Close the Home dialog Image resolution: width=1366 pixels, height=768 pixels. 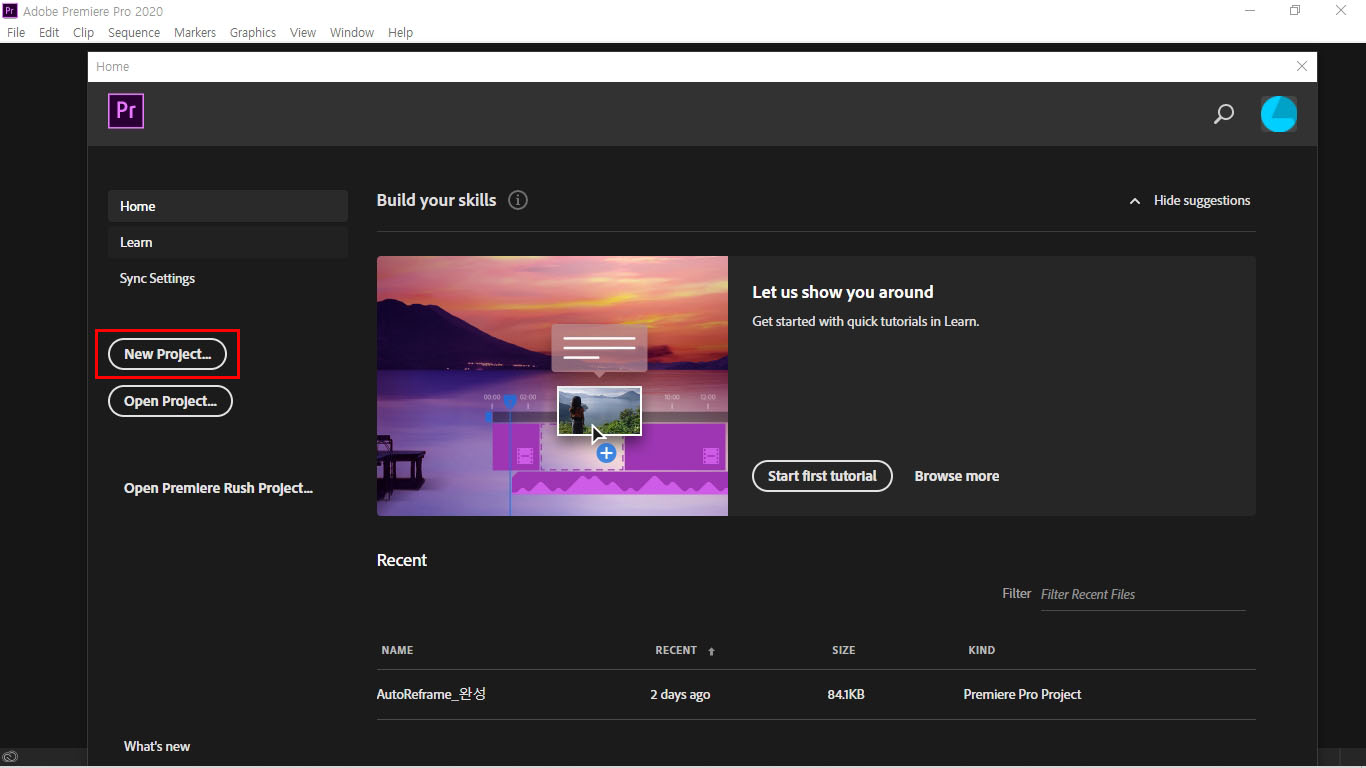click(x=1301, y=66)
